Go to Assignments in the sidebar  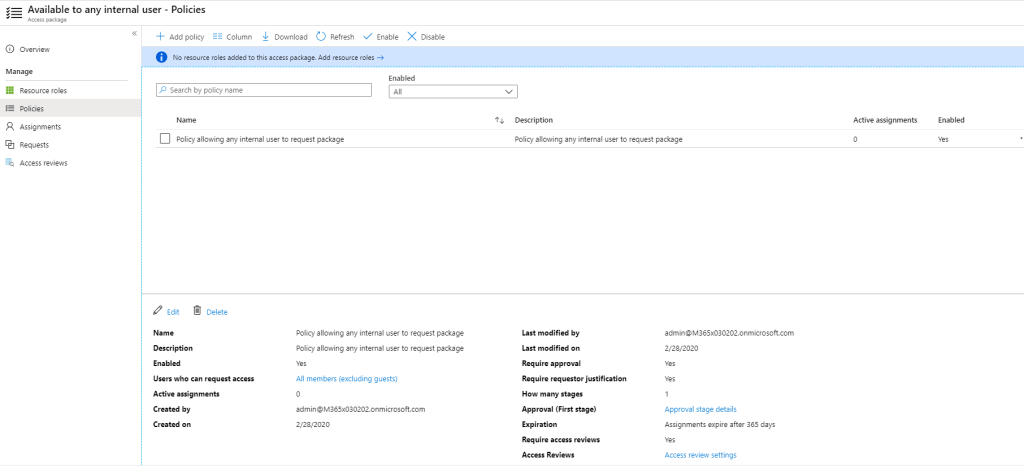40,127
